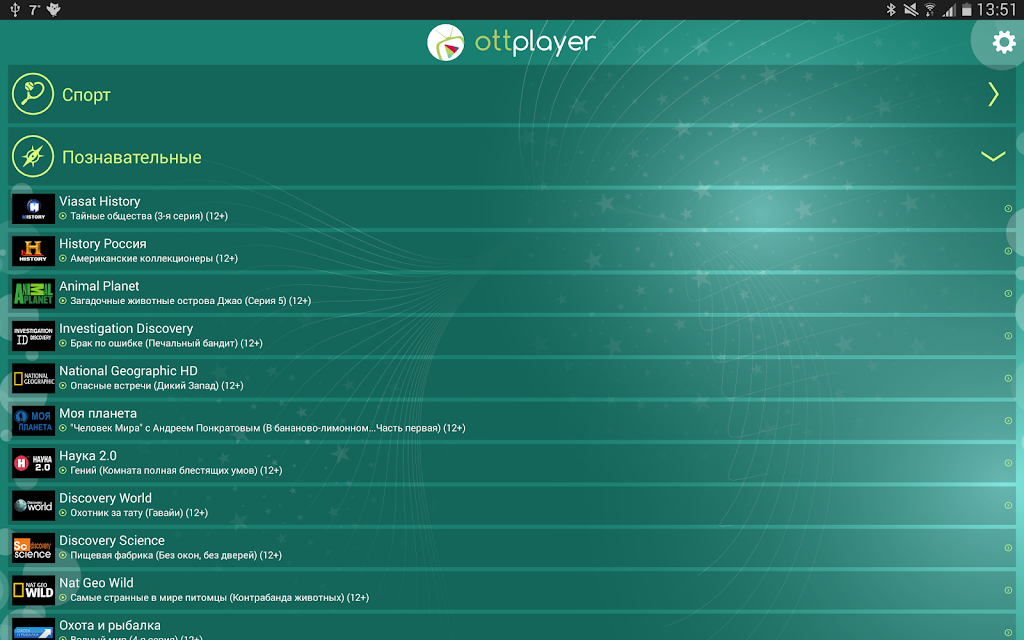Click the play indicator beside Американские коллекционеры
The width and height of the screenshot is (1024, 640).
(x=63, y=259)
